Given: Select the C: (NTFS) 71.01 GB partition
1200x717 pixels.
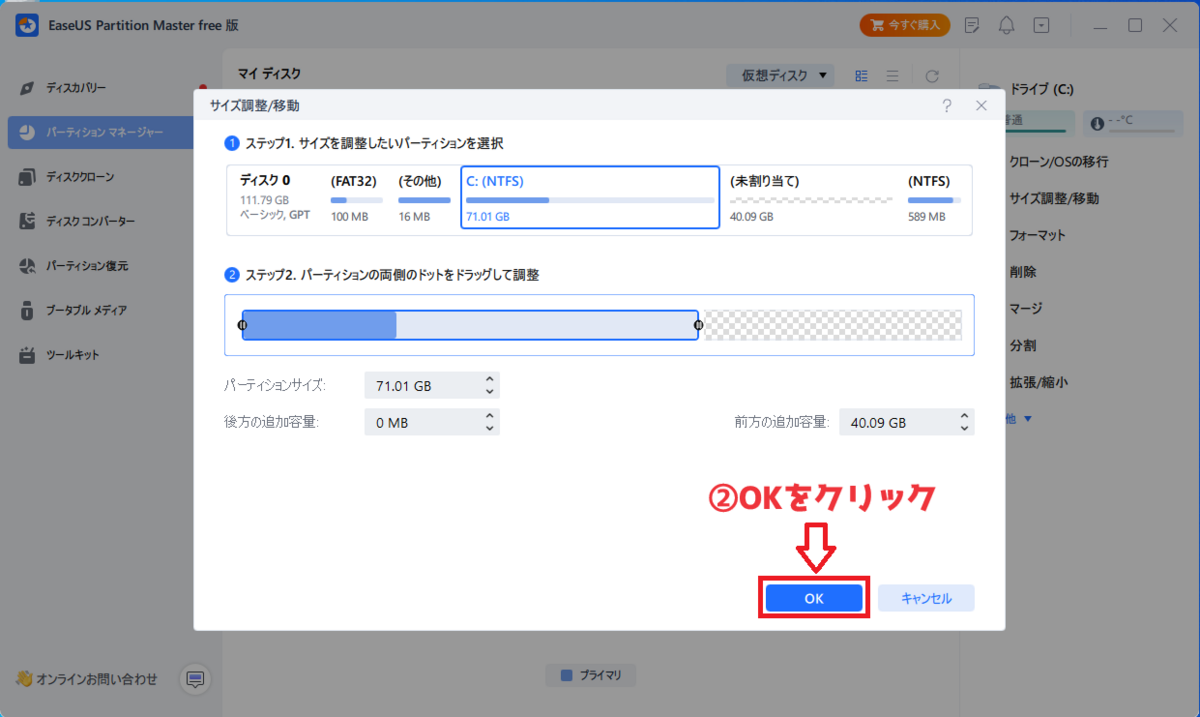Looking at the screenshot, I should coord(590,198).
